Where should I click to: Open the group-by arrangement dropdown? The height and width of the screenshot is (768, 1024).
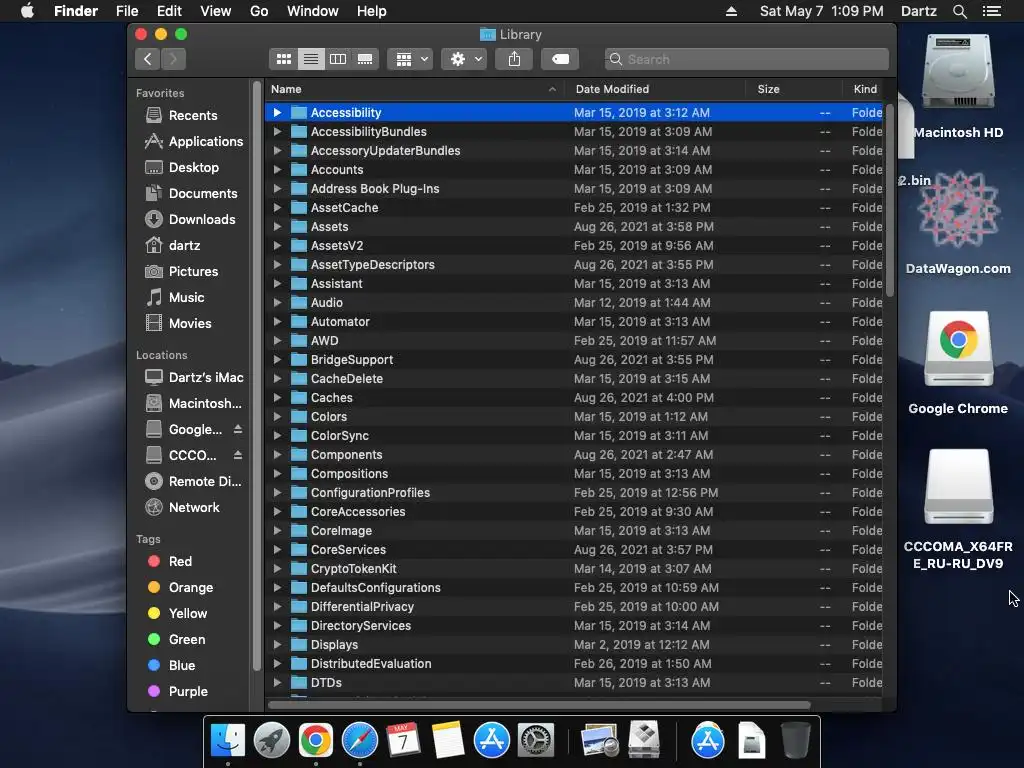410,59
